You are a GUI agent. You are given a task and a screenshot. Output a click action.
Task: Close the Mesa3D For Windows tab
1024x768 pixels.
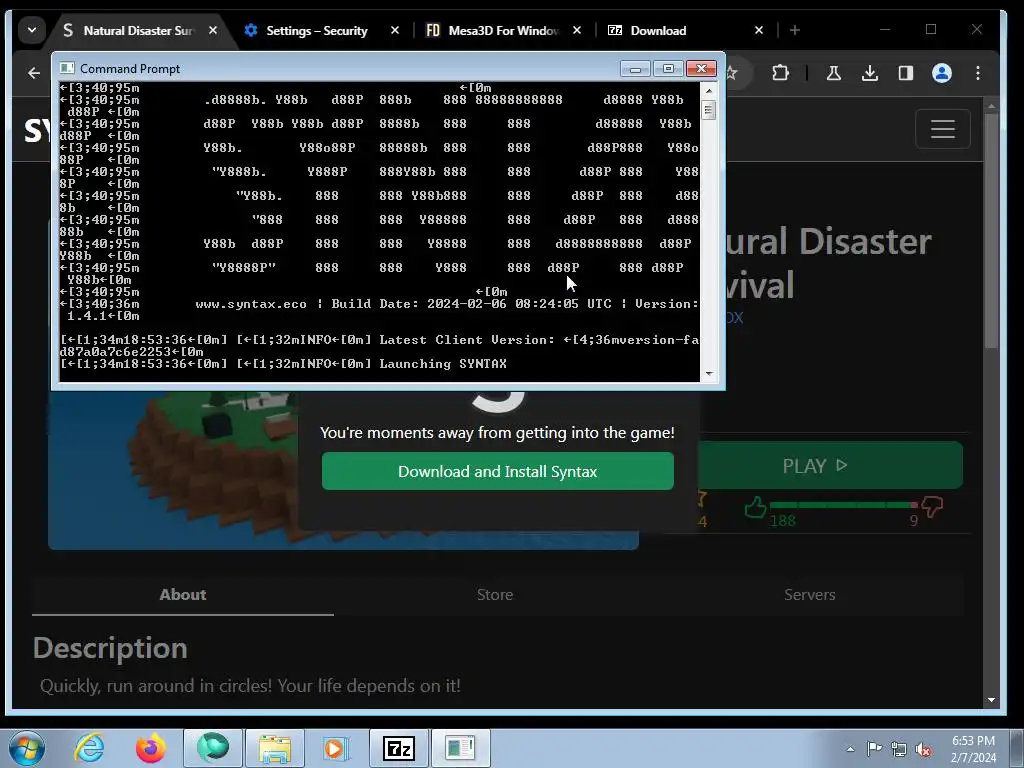tap(577, 30)
